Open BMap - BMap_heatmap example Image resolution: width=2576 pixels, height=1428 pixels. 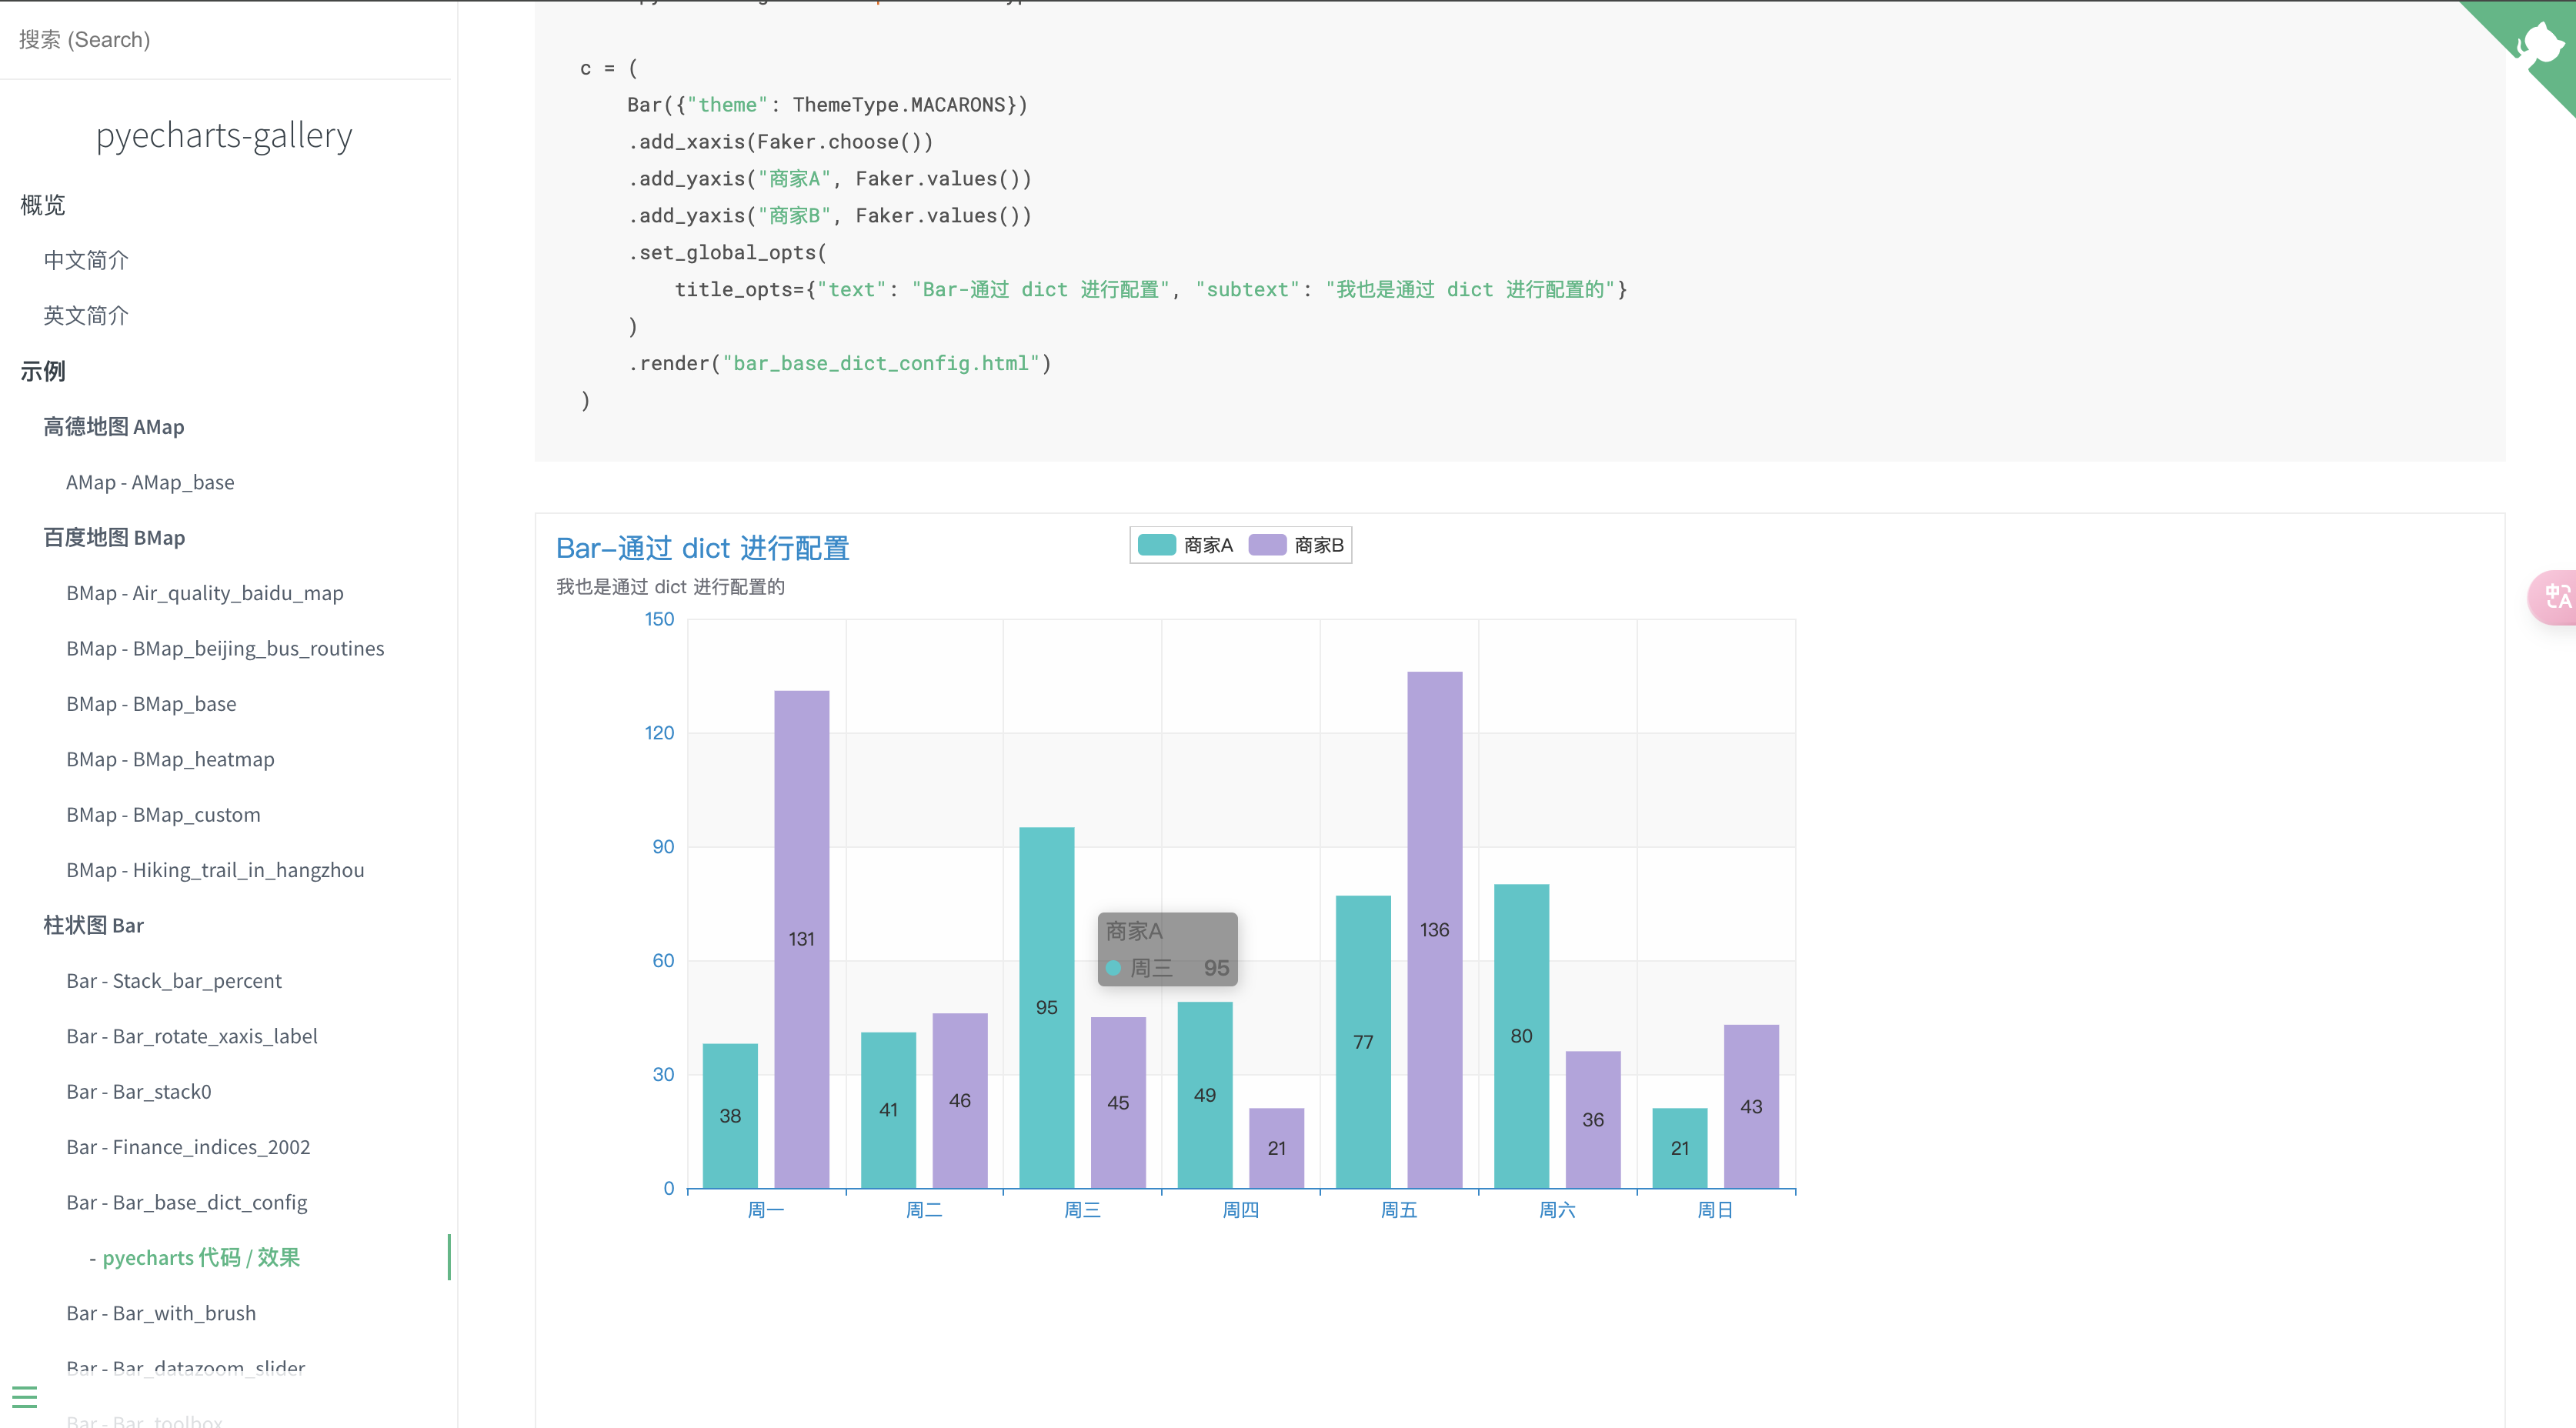pyautogui.click(x=170, y=760)
